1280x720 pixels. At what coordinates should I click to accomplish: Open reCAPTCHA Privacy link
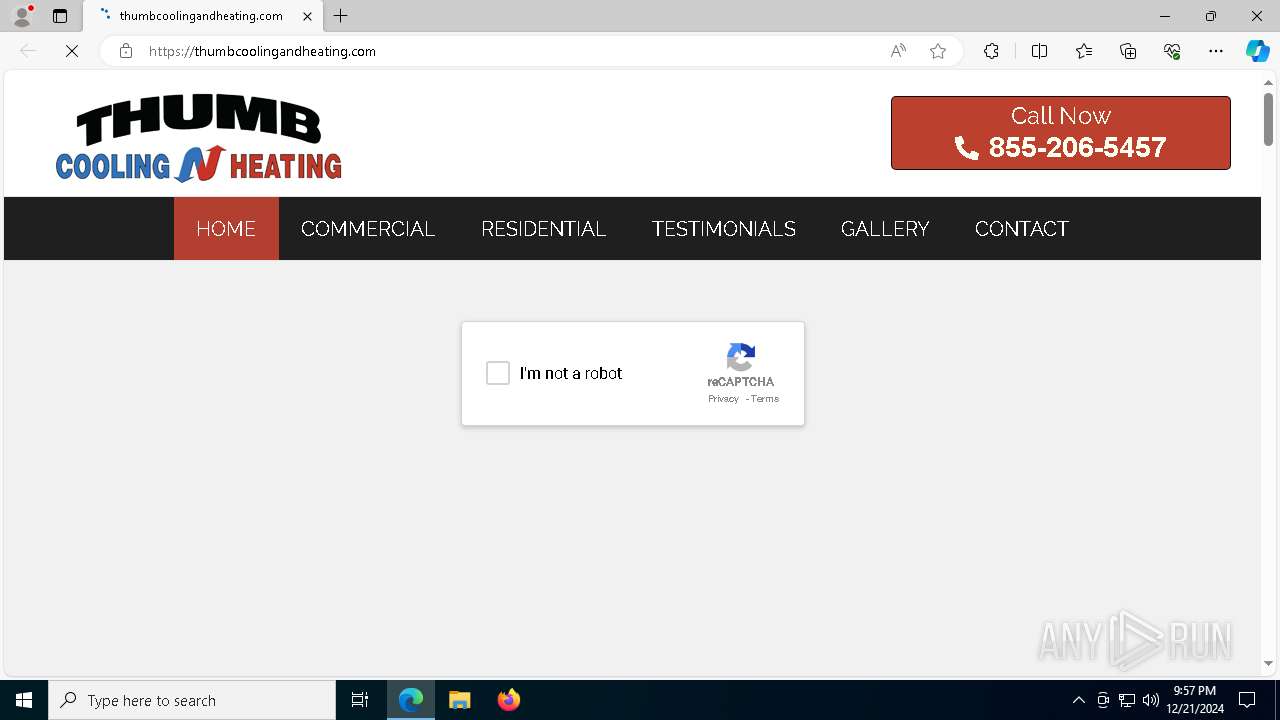click(x=723, y=399)
